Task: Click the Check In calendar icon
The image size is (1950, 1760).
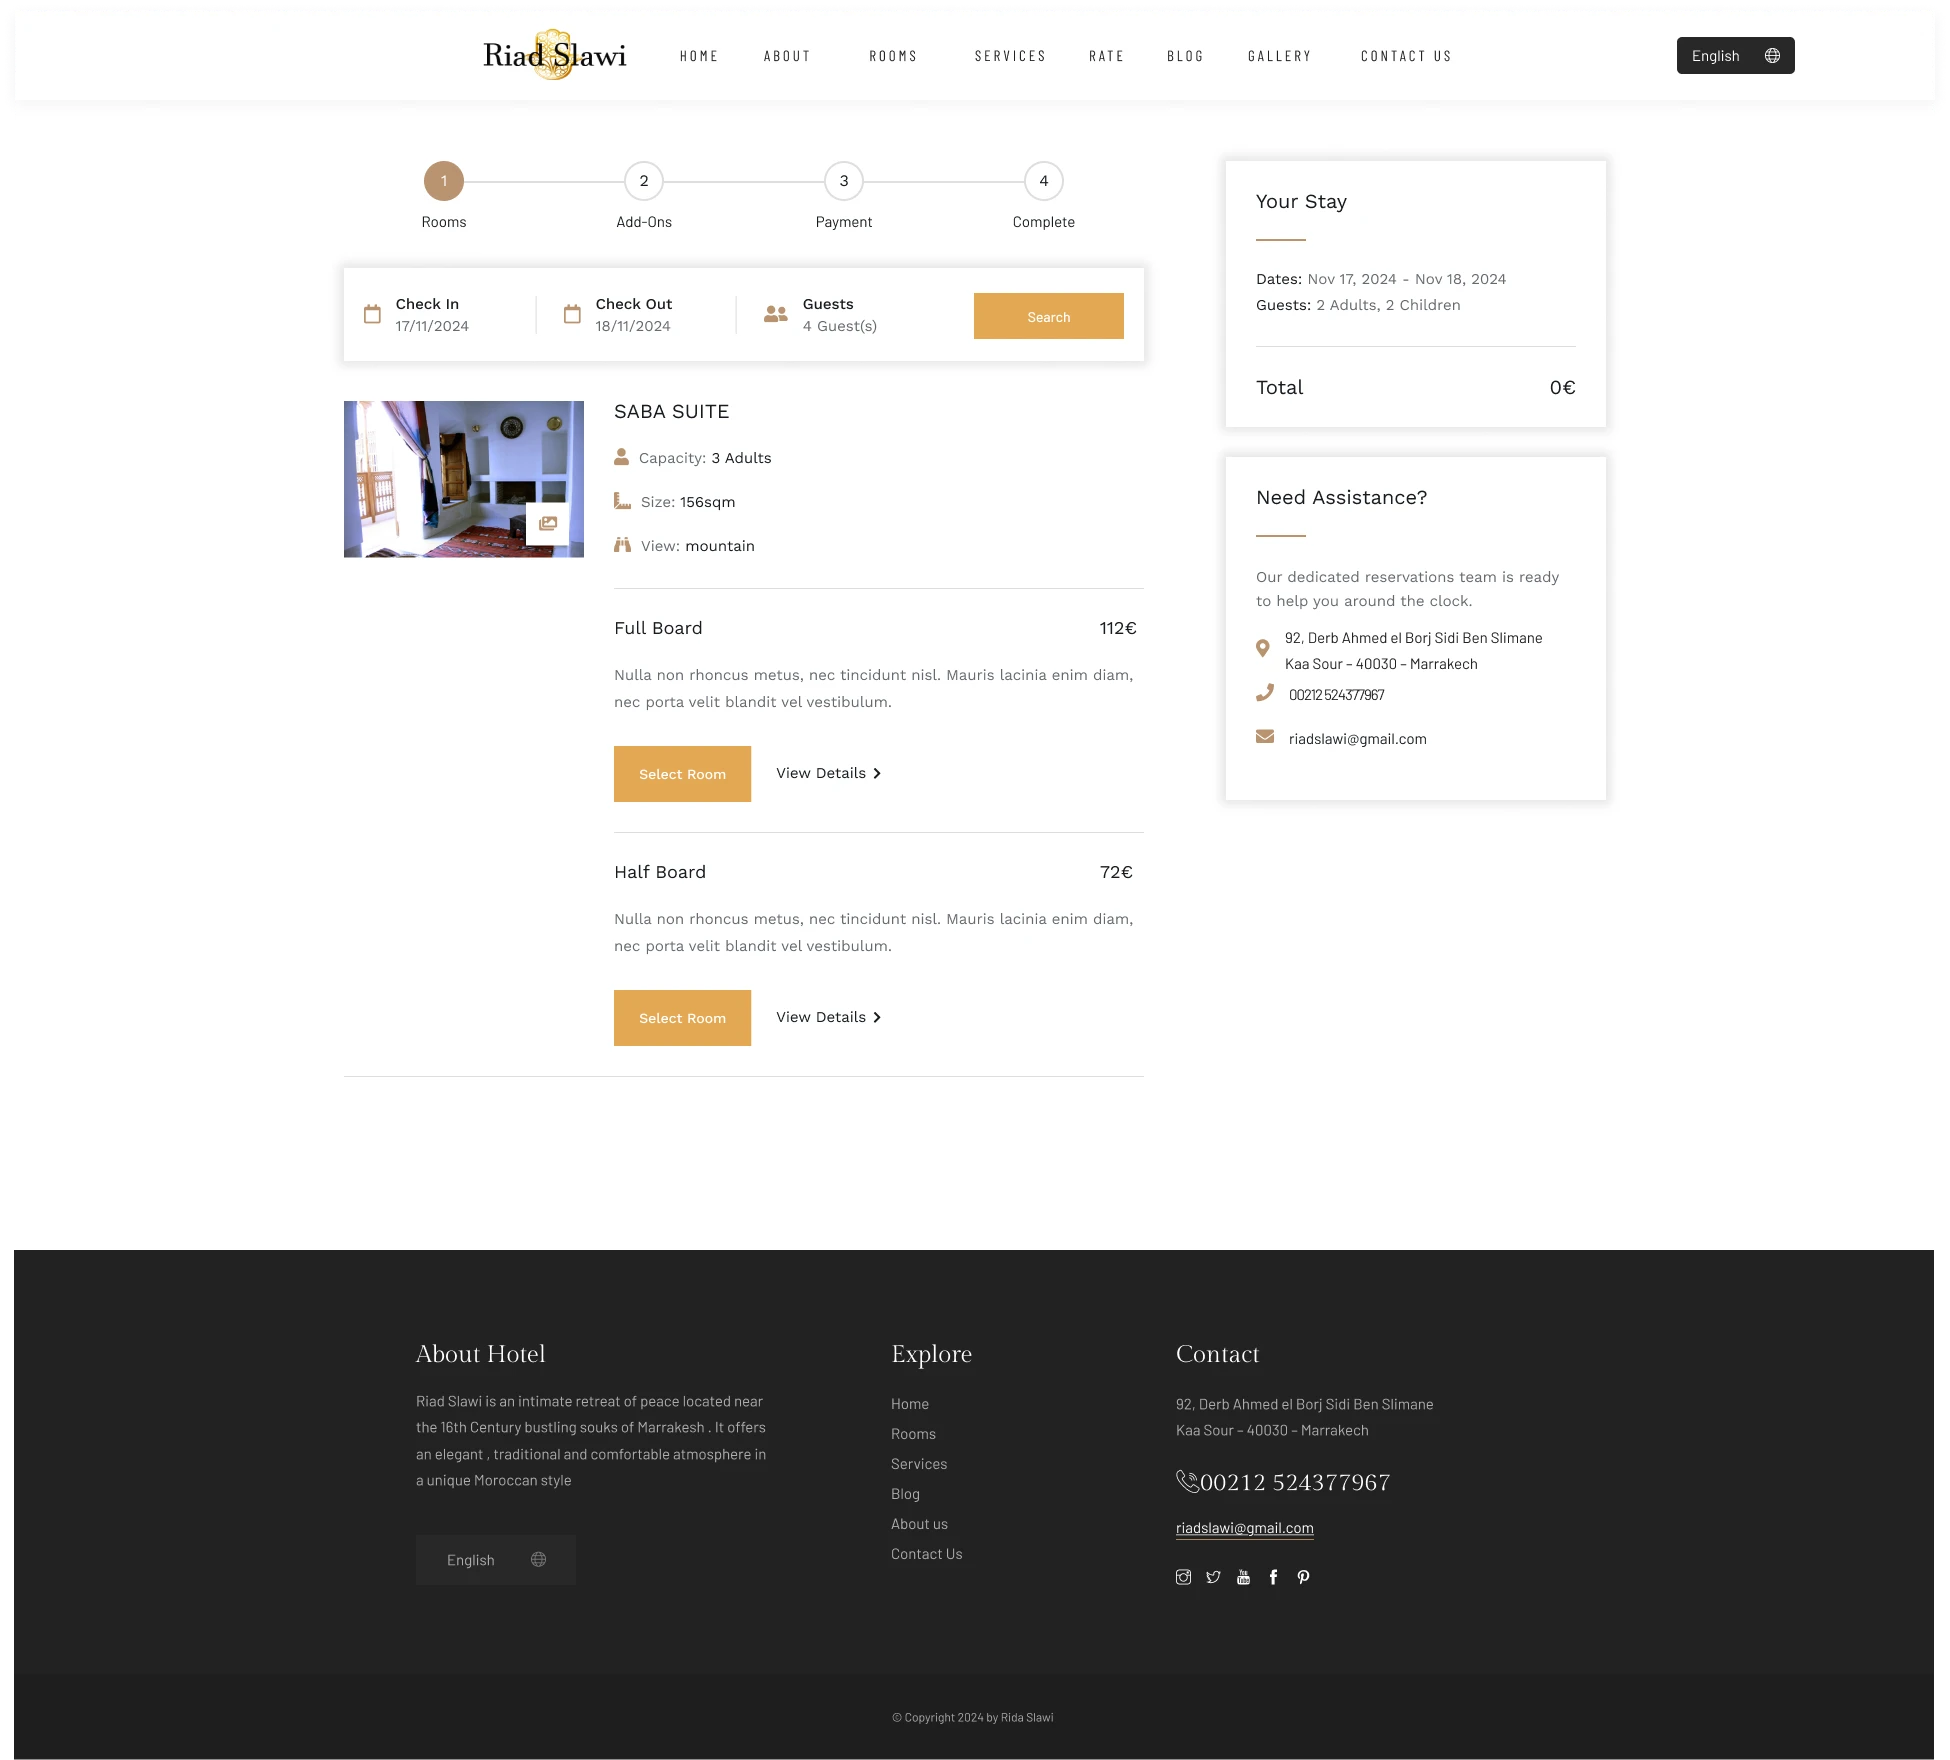Action: (372, 314)
